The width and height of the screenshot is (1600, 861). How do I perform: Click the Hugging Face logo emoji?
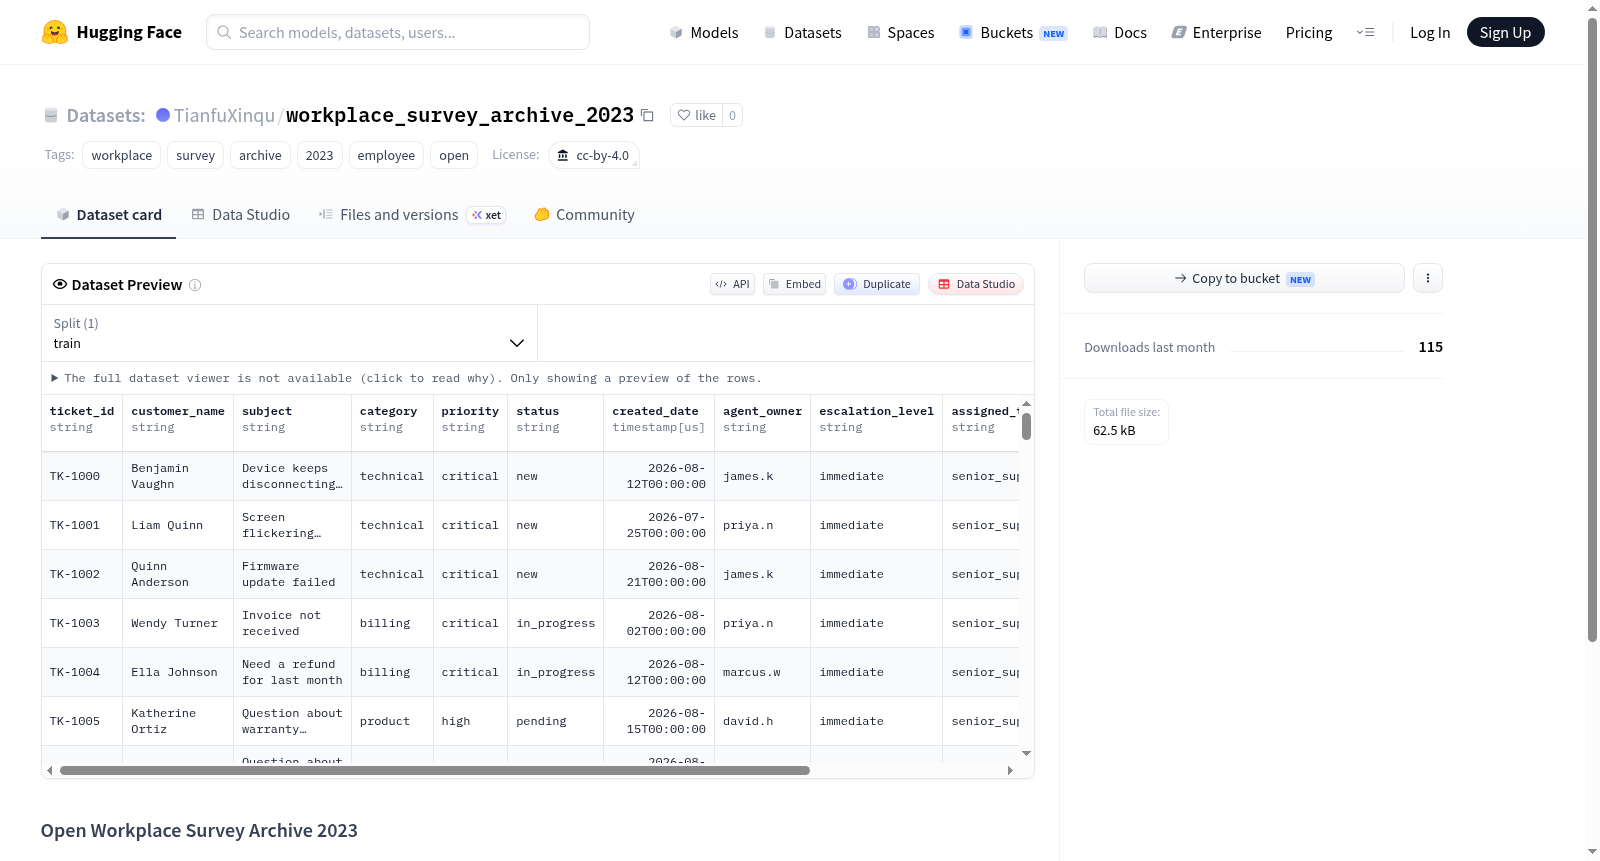tap(55, 32)
